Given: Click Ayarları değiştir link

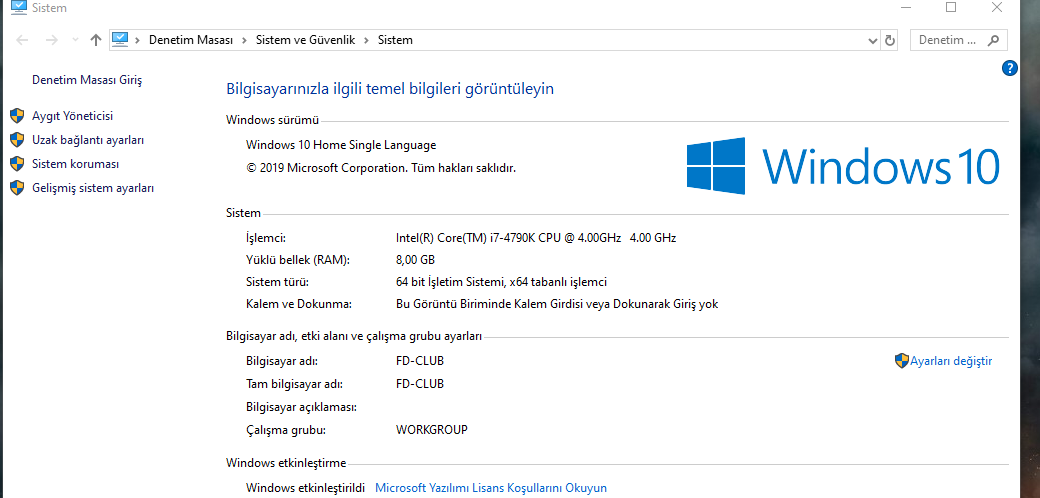Looking at the screenshot, I should tap(950, 361).
